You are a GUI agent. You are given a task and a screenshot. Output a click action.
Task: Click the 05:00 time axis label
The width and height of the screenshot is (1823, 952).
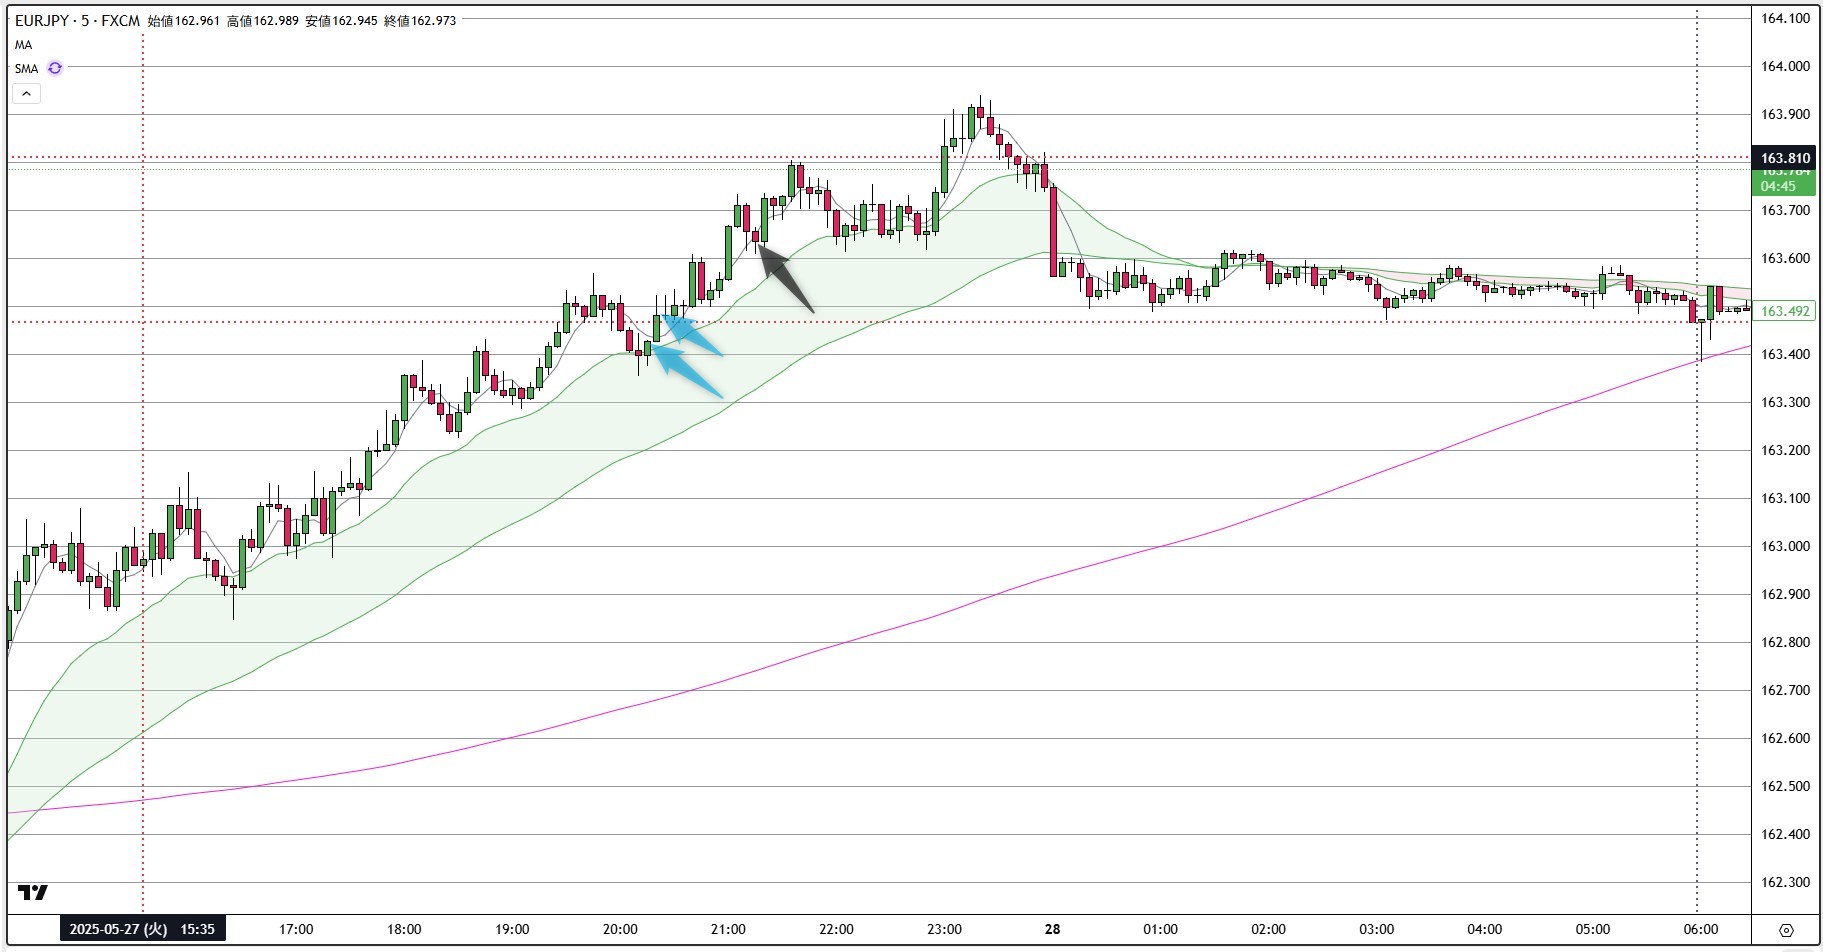point(1592,929)
